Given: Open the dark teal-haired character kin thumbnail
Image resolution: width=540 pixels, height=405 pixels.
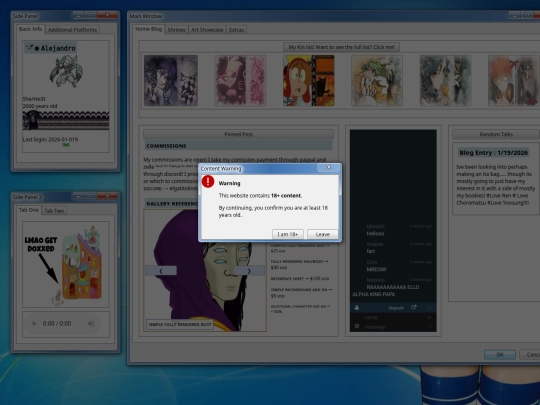Looking at the screenshot, I should [445, 80].
